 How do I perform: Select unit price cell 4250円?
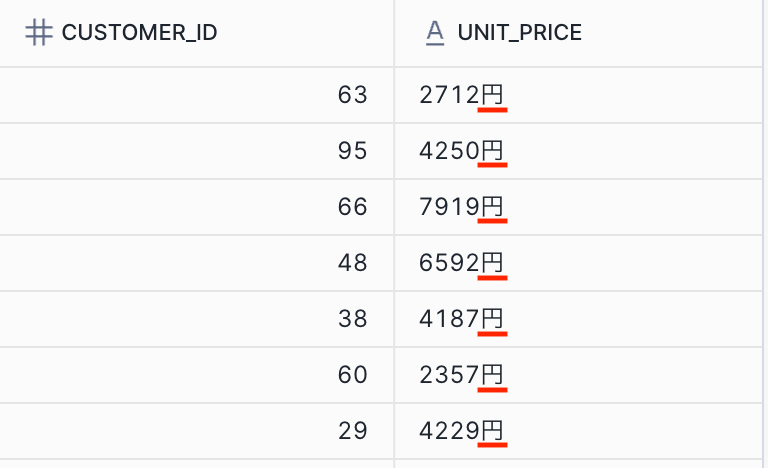point(462,151)
